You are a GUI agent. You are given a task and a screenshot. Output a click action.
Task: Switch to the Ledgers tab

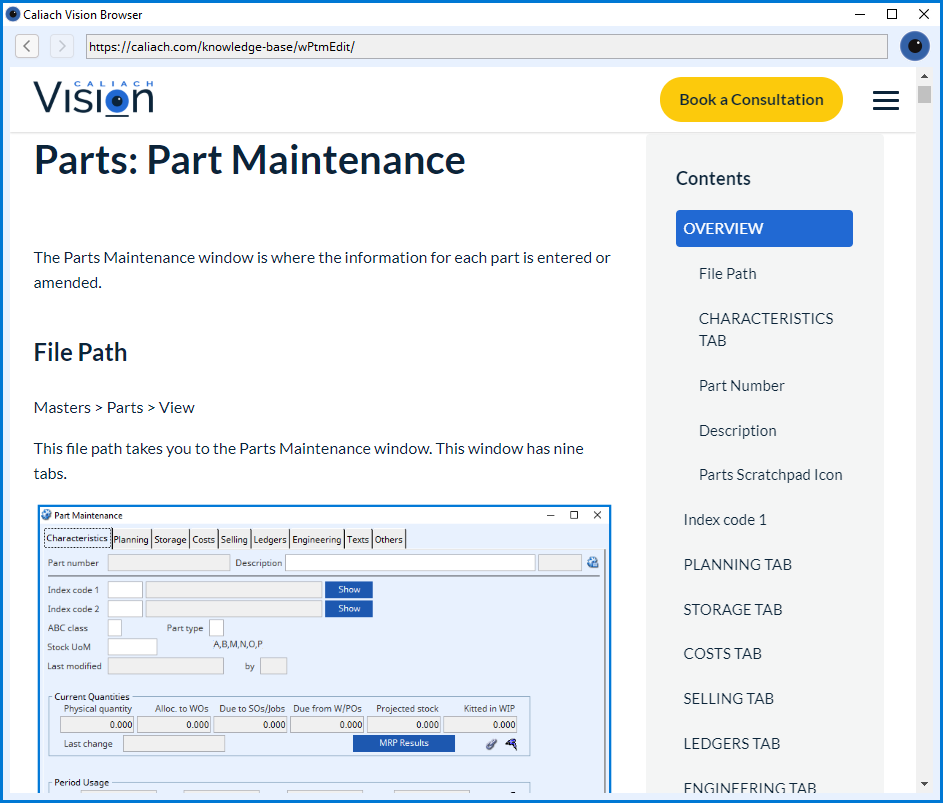pos(269,540)
